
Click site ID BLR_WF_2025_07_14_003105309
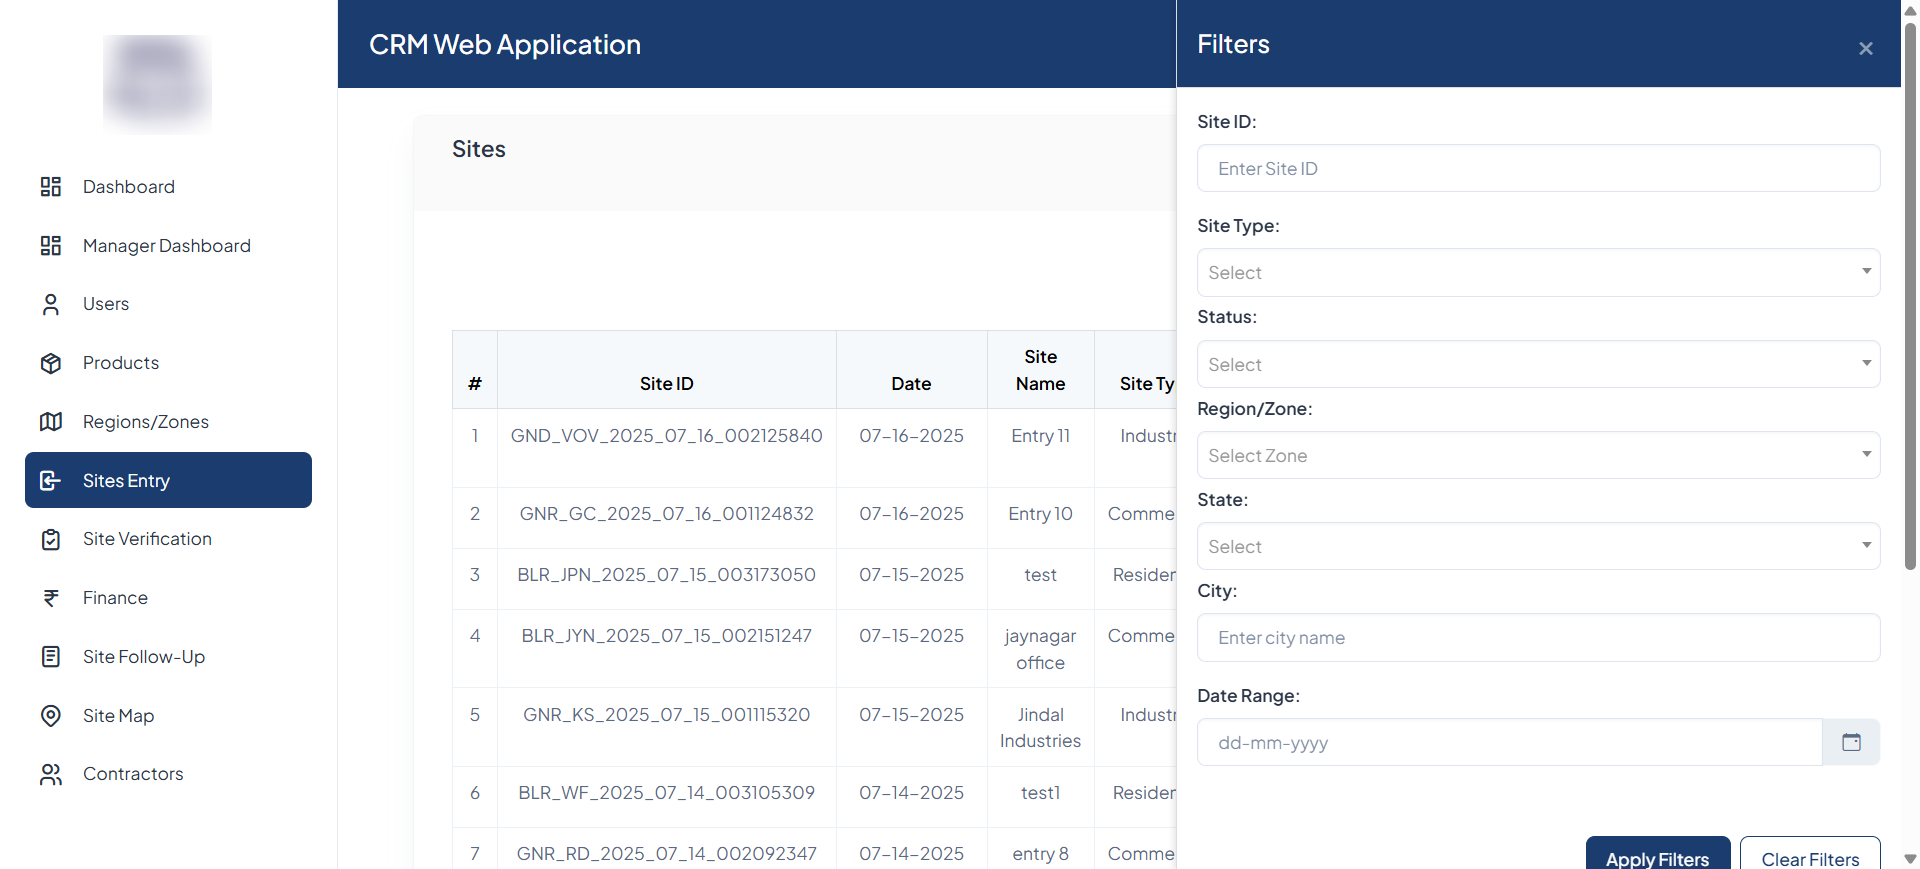(667, 793)
